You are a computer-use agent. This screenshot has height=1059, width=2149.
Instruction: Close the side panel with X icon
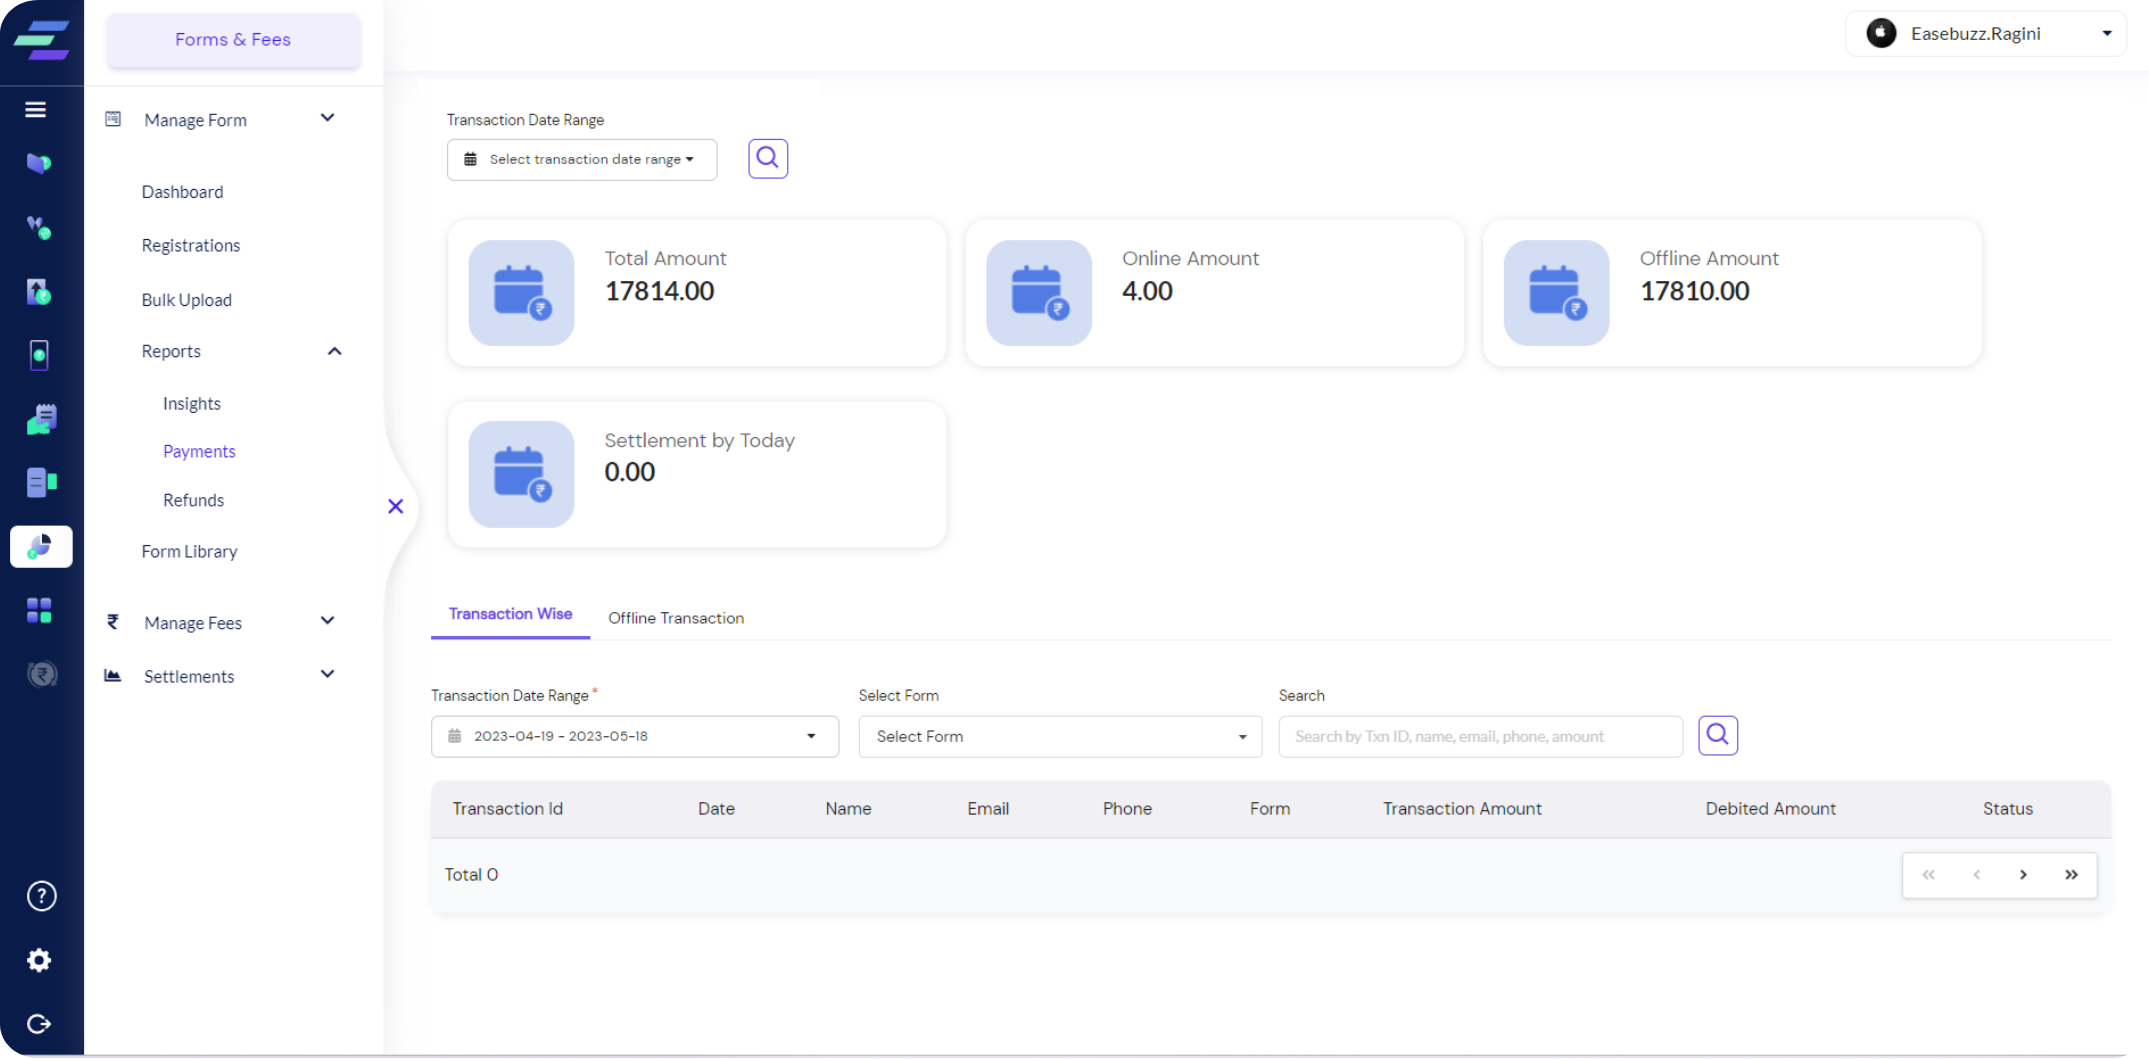pyautogui.click(x=396, y=506)
